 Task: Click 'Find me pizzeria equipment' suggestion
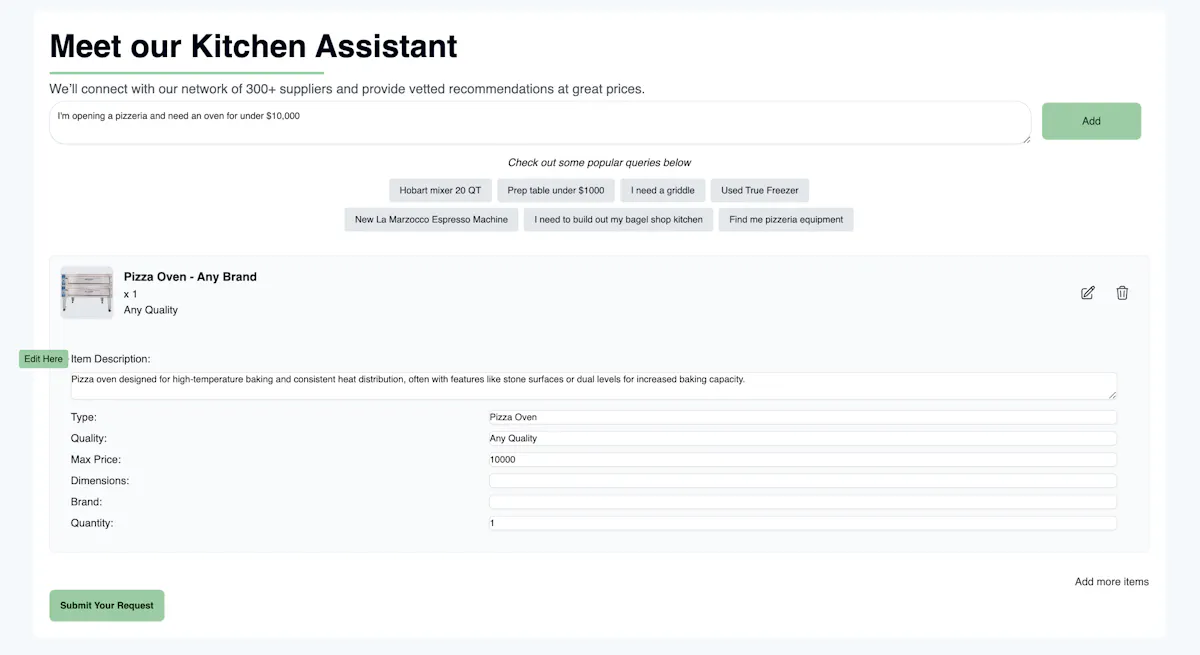[786, 219]
